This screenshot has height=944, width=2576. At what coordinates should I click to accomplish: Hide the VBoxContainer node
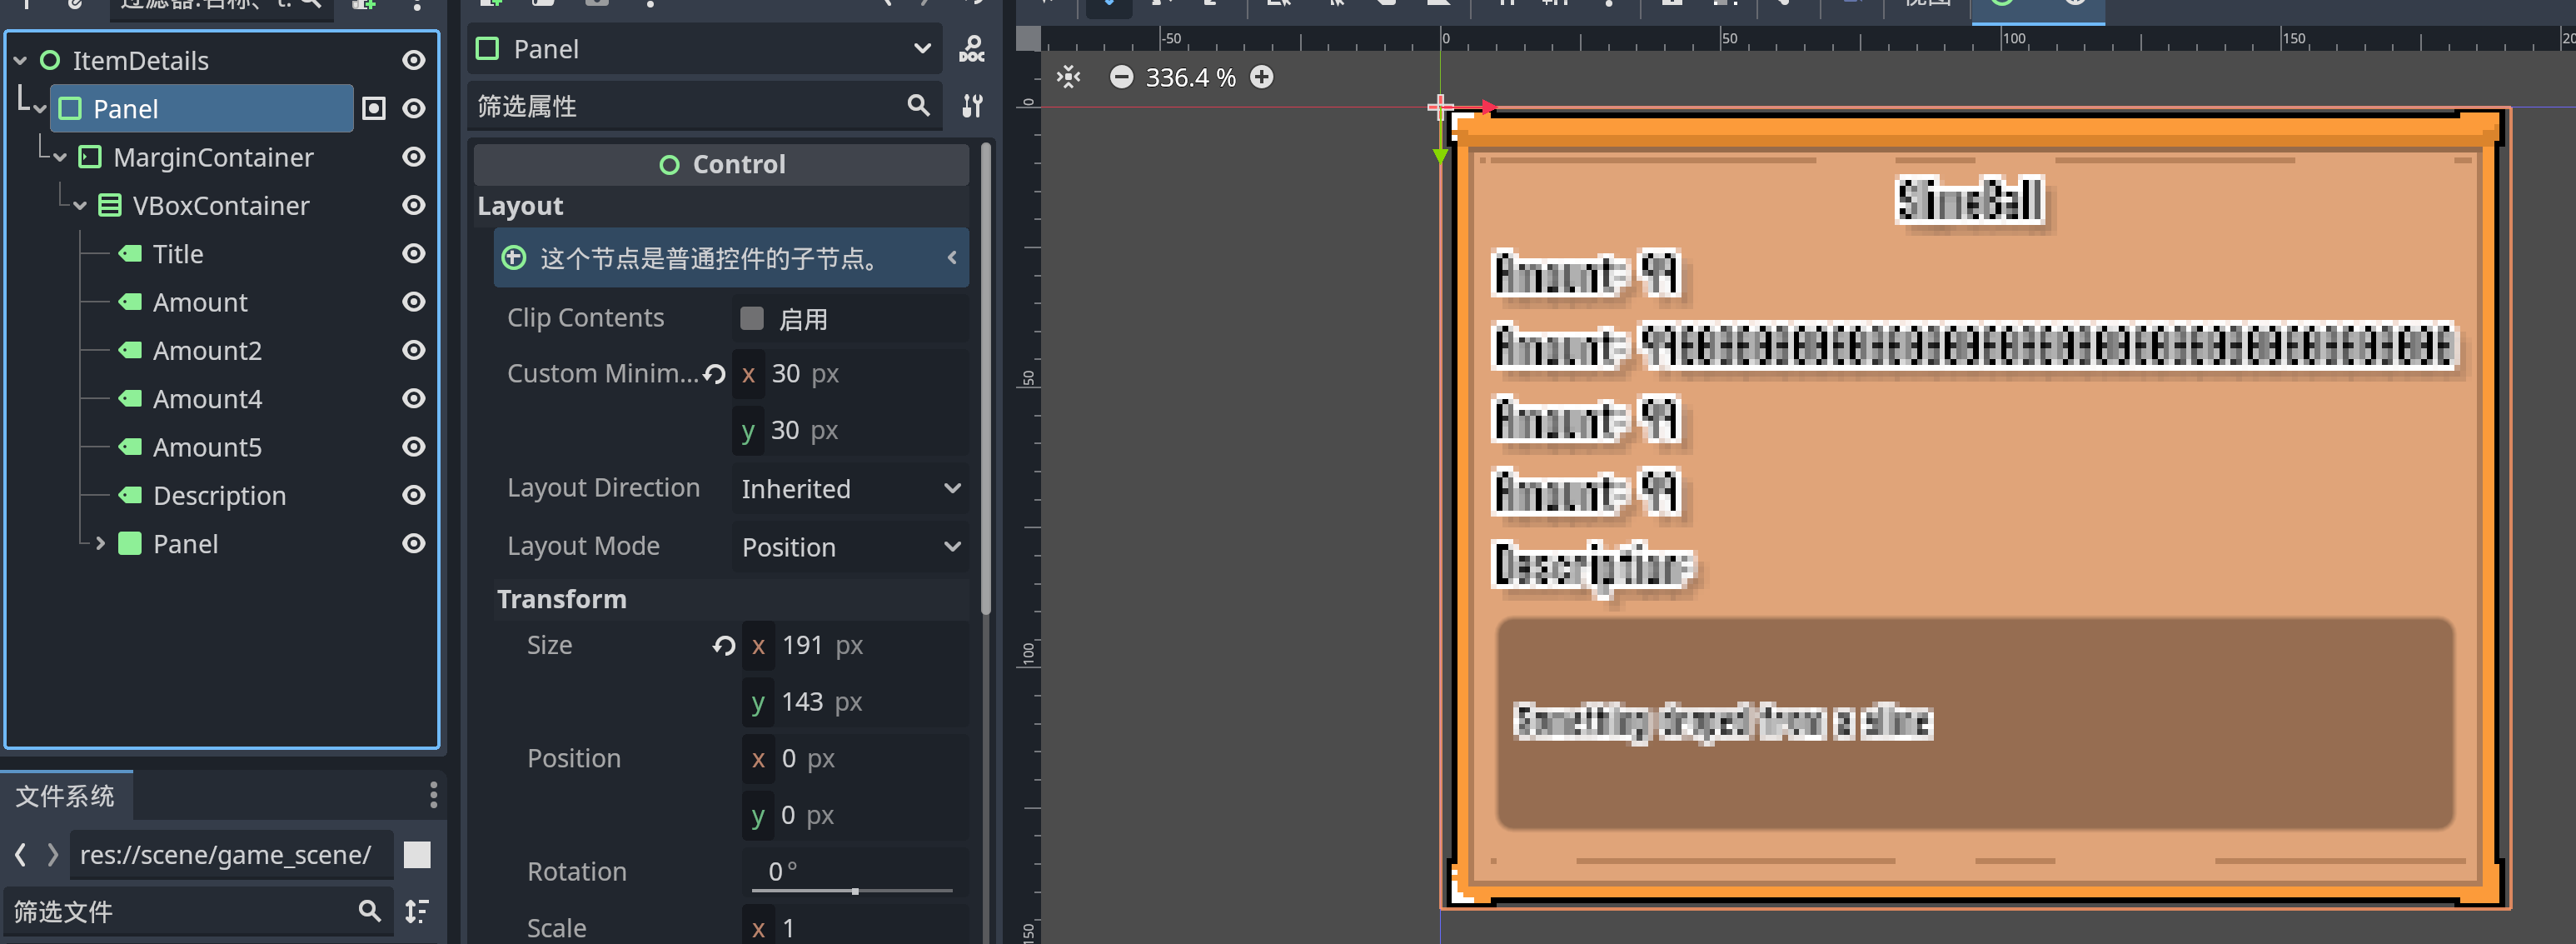(413, 205)
